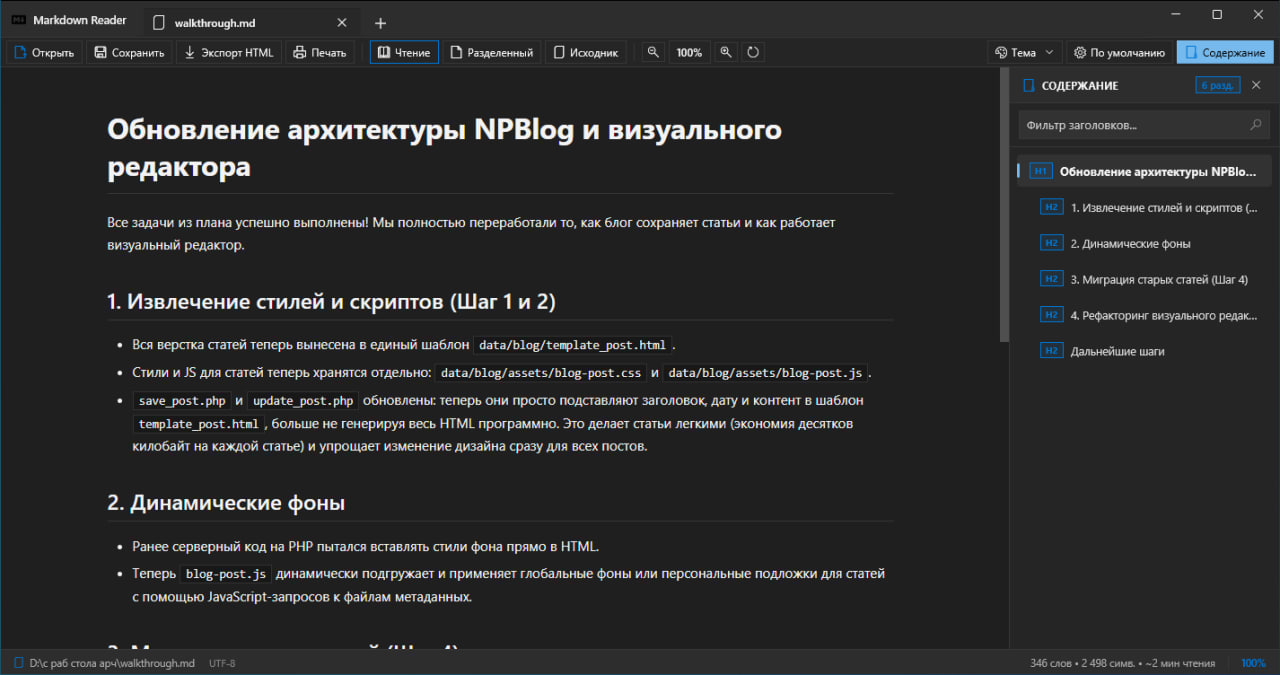Click the 100% zoom indicator in status bar
This screenshot has height=675, width=1280.
point(1253,663)
